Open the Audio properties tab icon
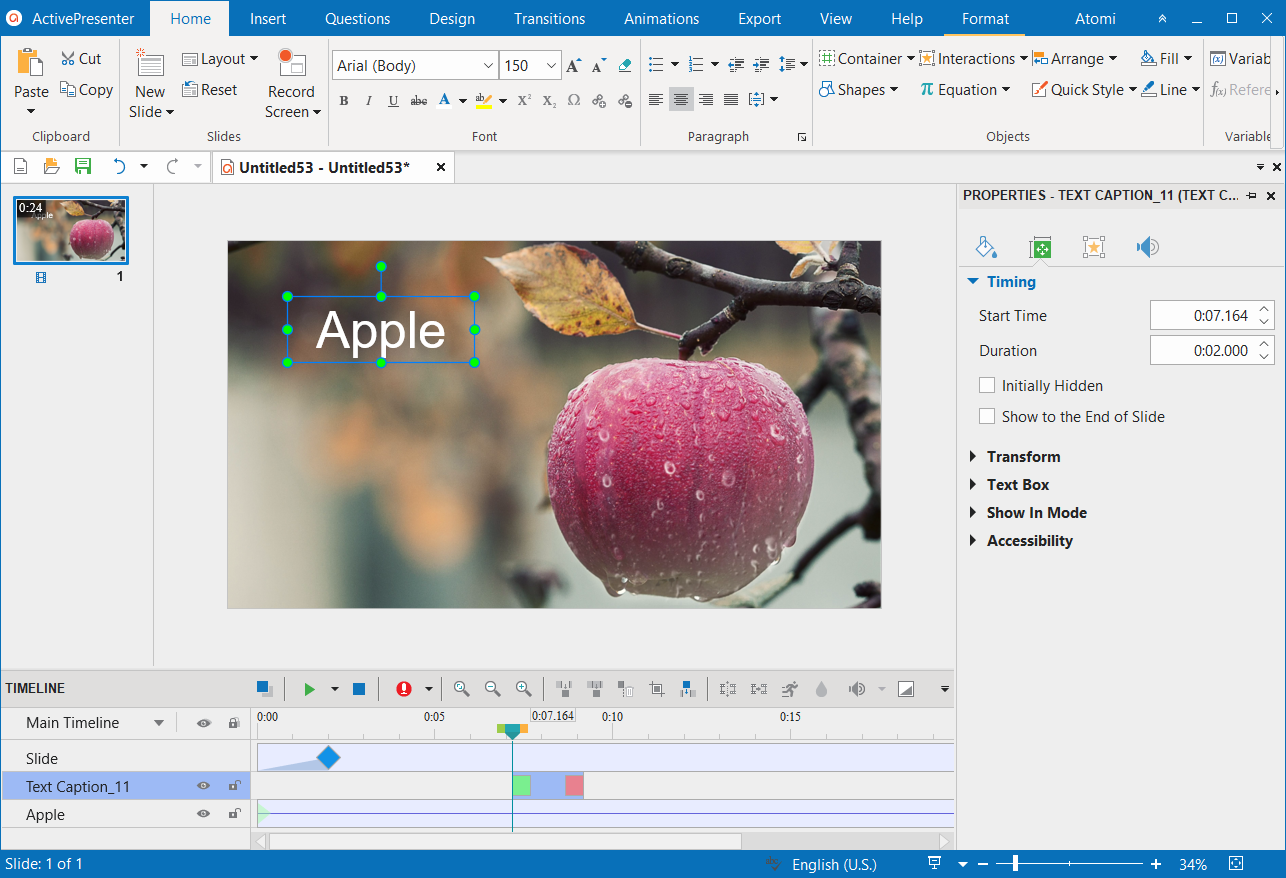Image resolution: width=1286 pixels, height=878 pixels. 1148,248
